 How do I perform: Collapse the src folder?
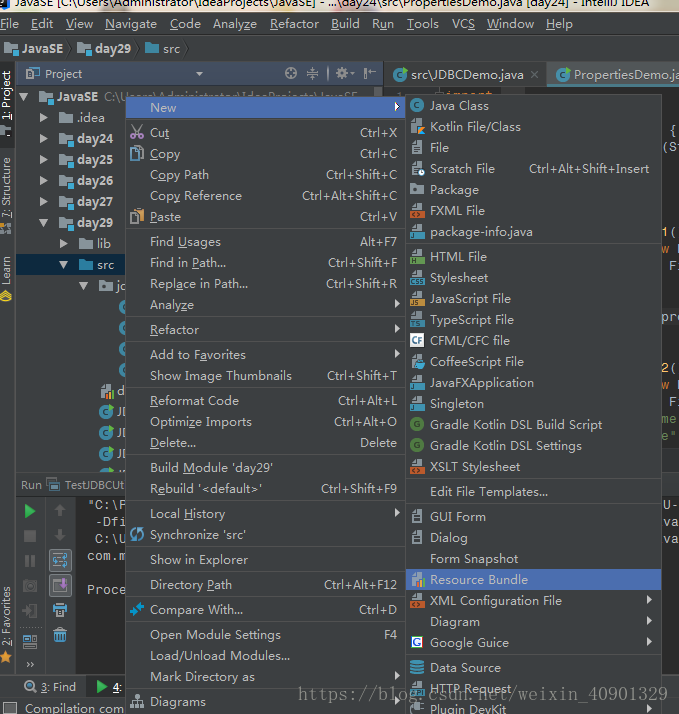64,265
